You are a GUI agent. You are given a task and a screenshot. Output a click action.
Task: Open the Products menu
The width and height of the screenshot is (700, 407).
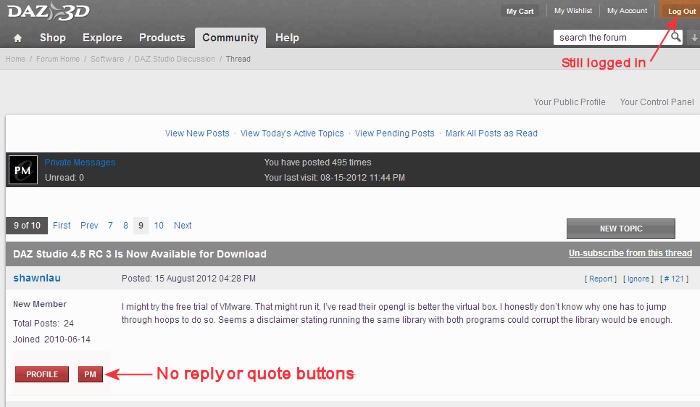(x=162, y=37)
